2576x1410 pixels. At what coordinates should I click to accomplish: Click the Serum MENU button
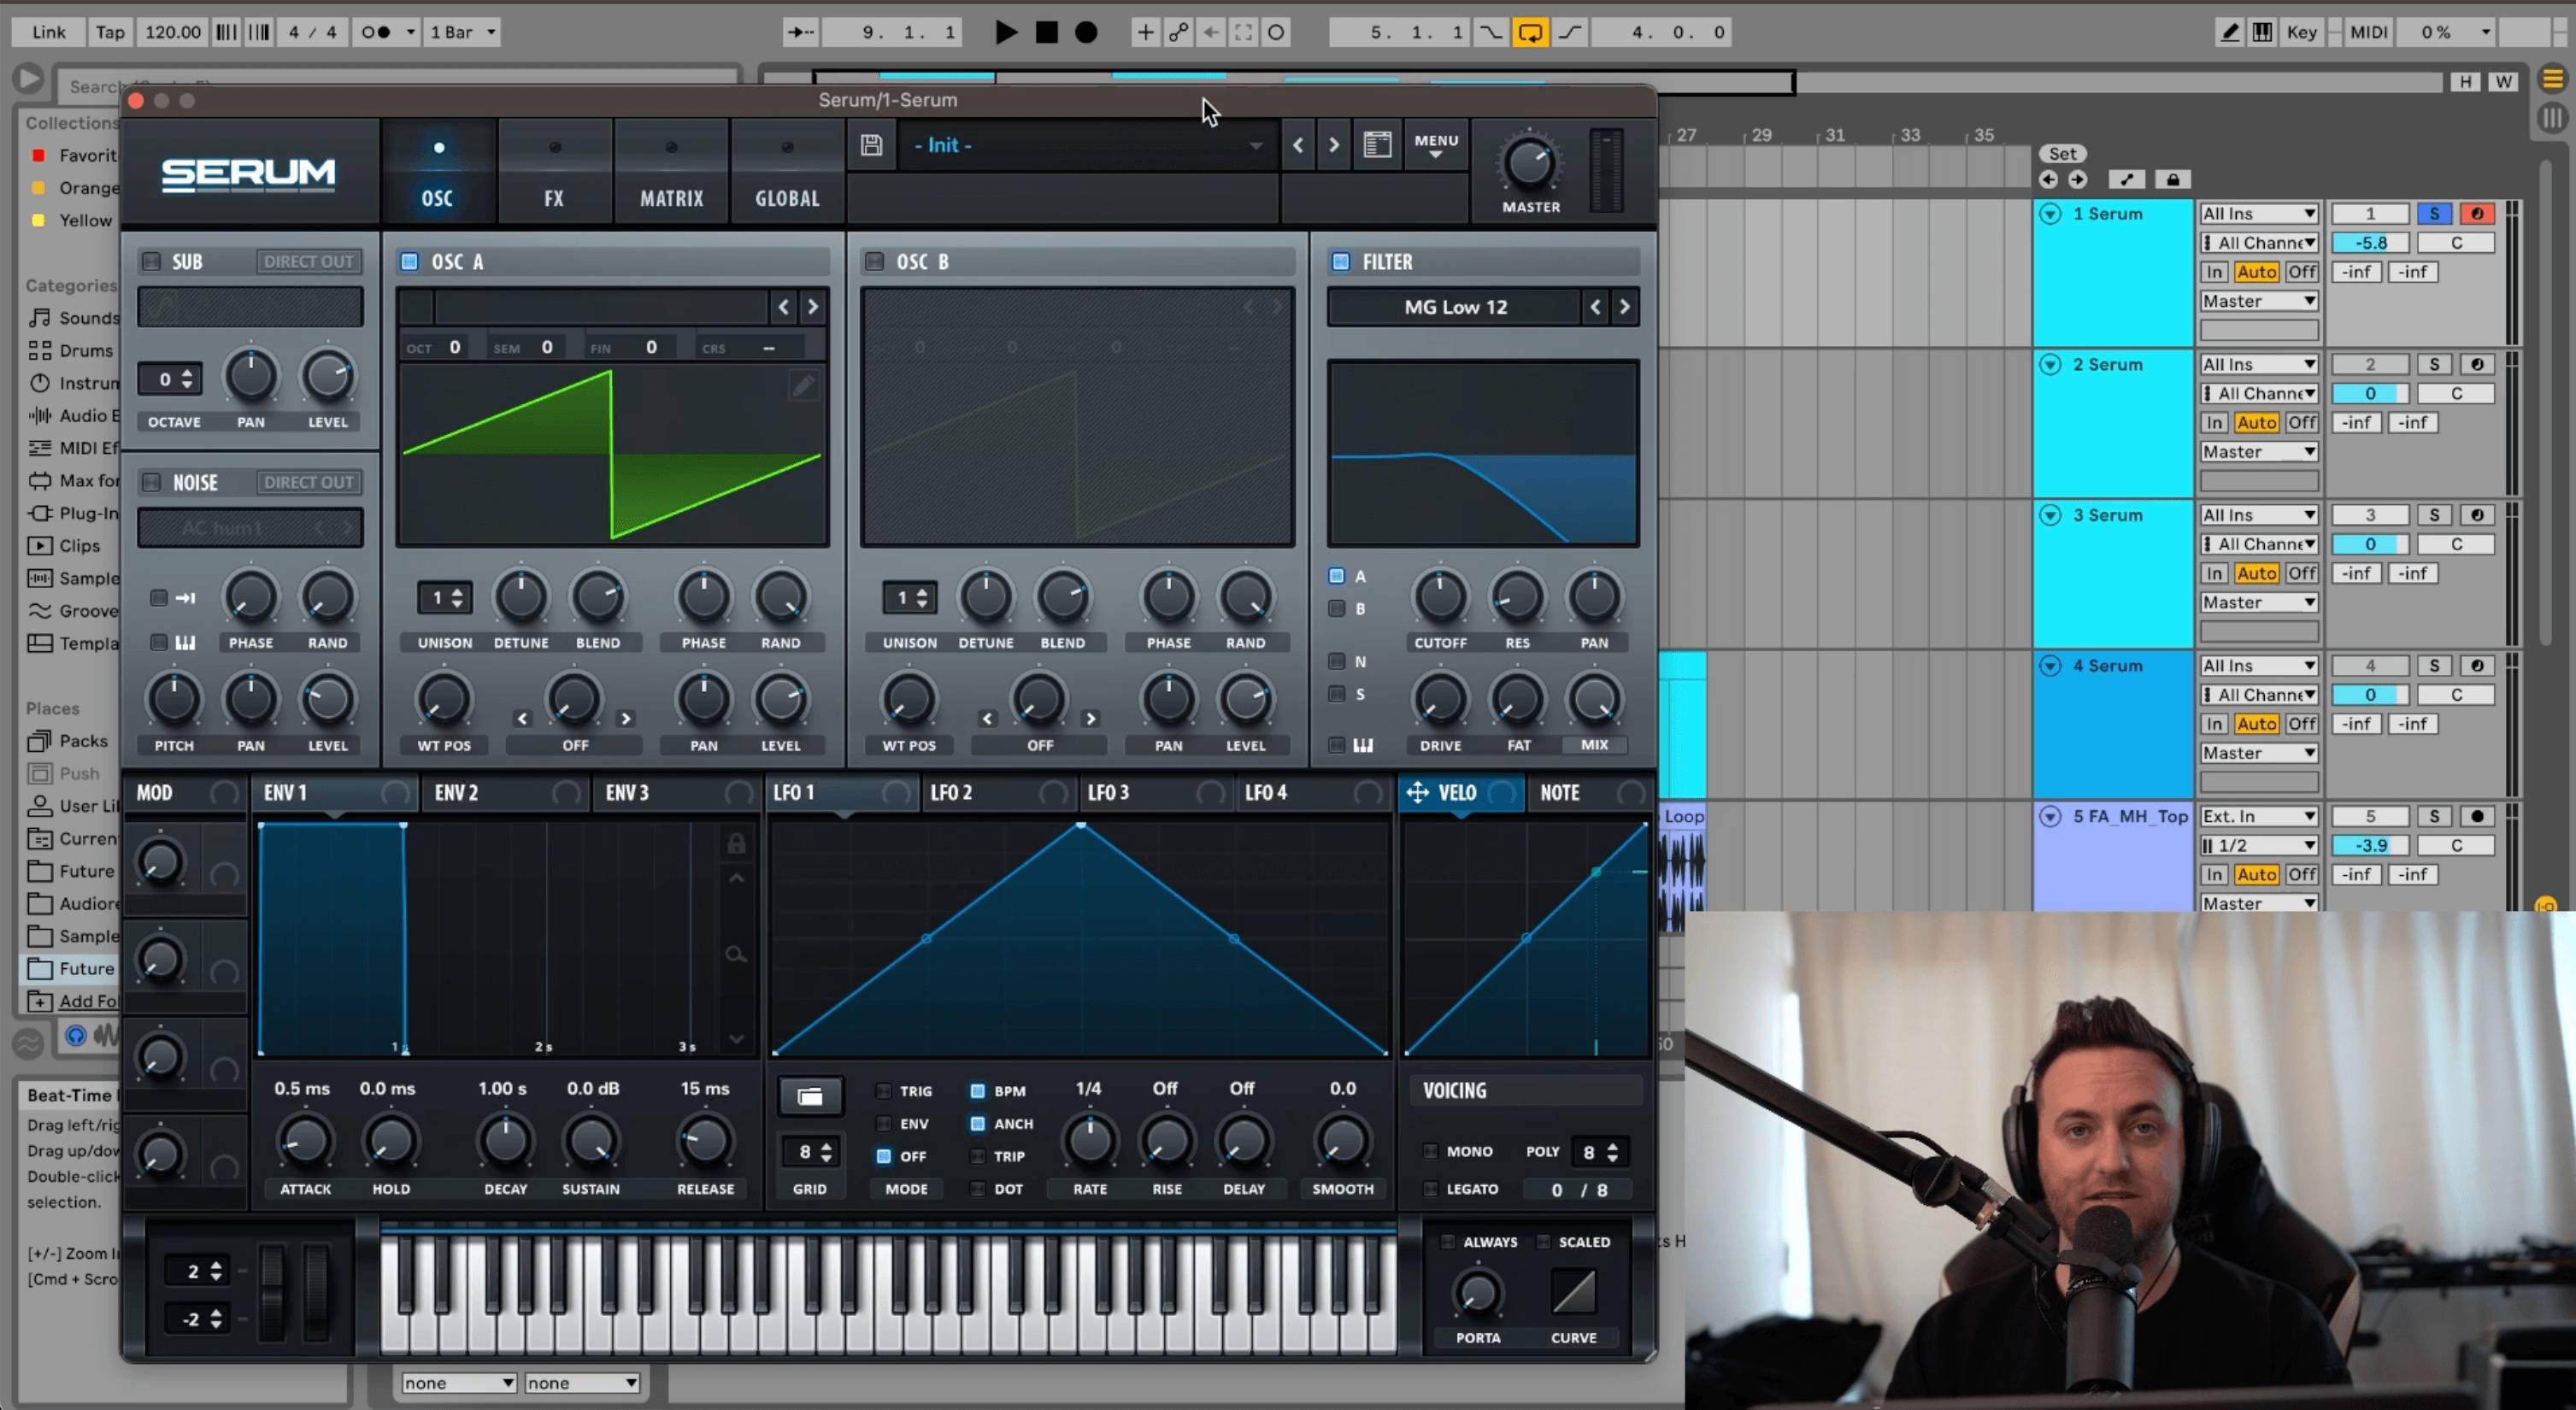coord(1436,145)
